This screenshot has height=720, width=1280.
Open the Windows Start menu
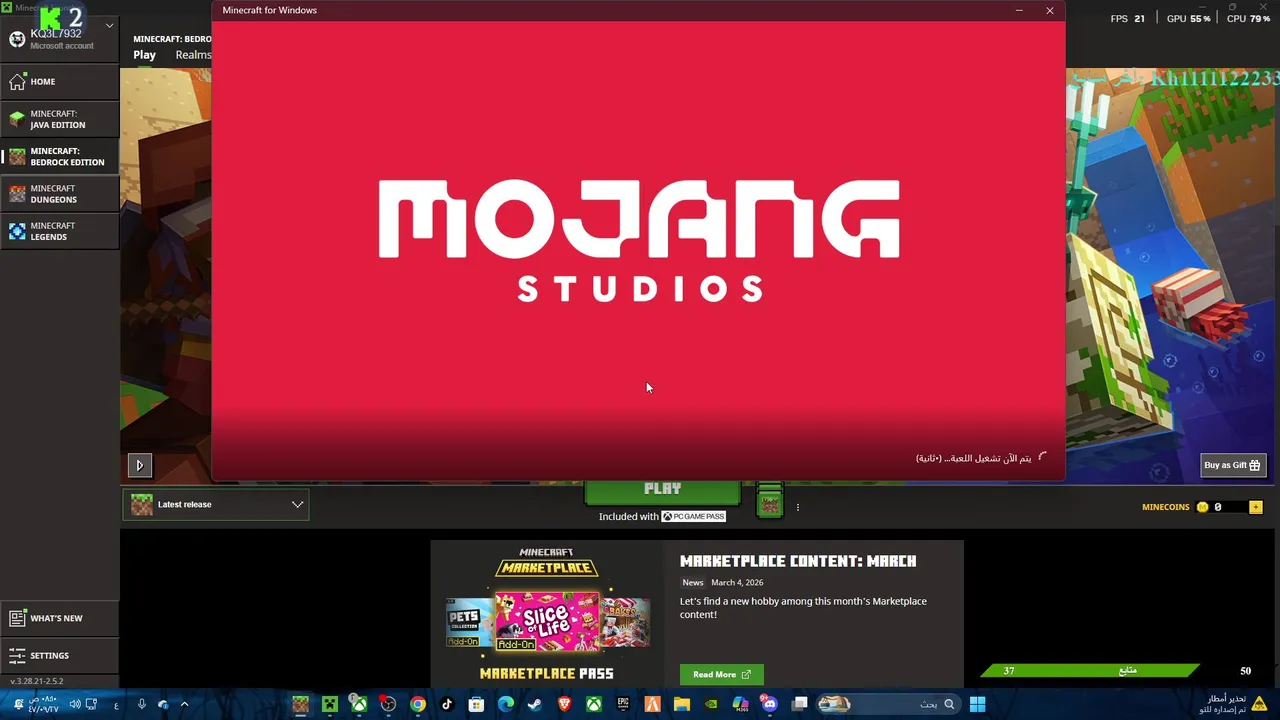click(x=977, y=704)
